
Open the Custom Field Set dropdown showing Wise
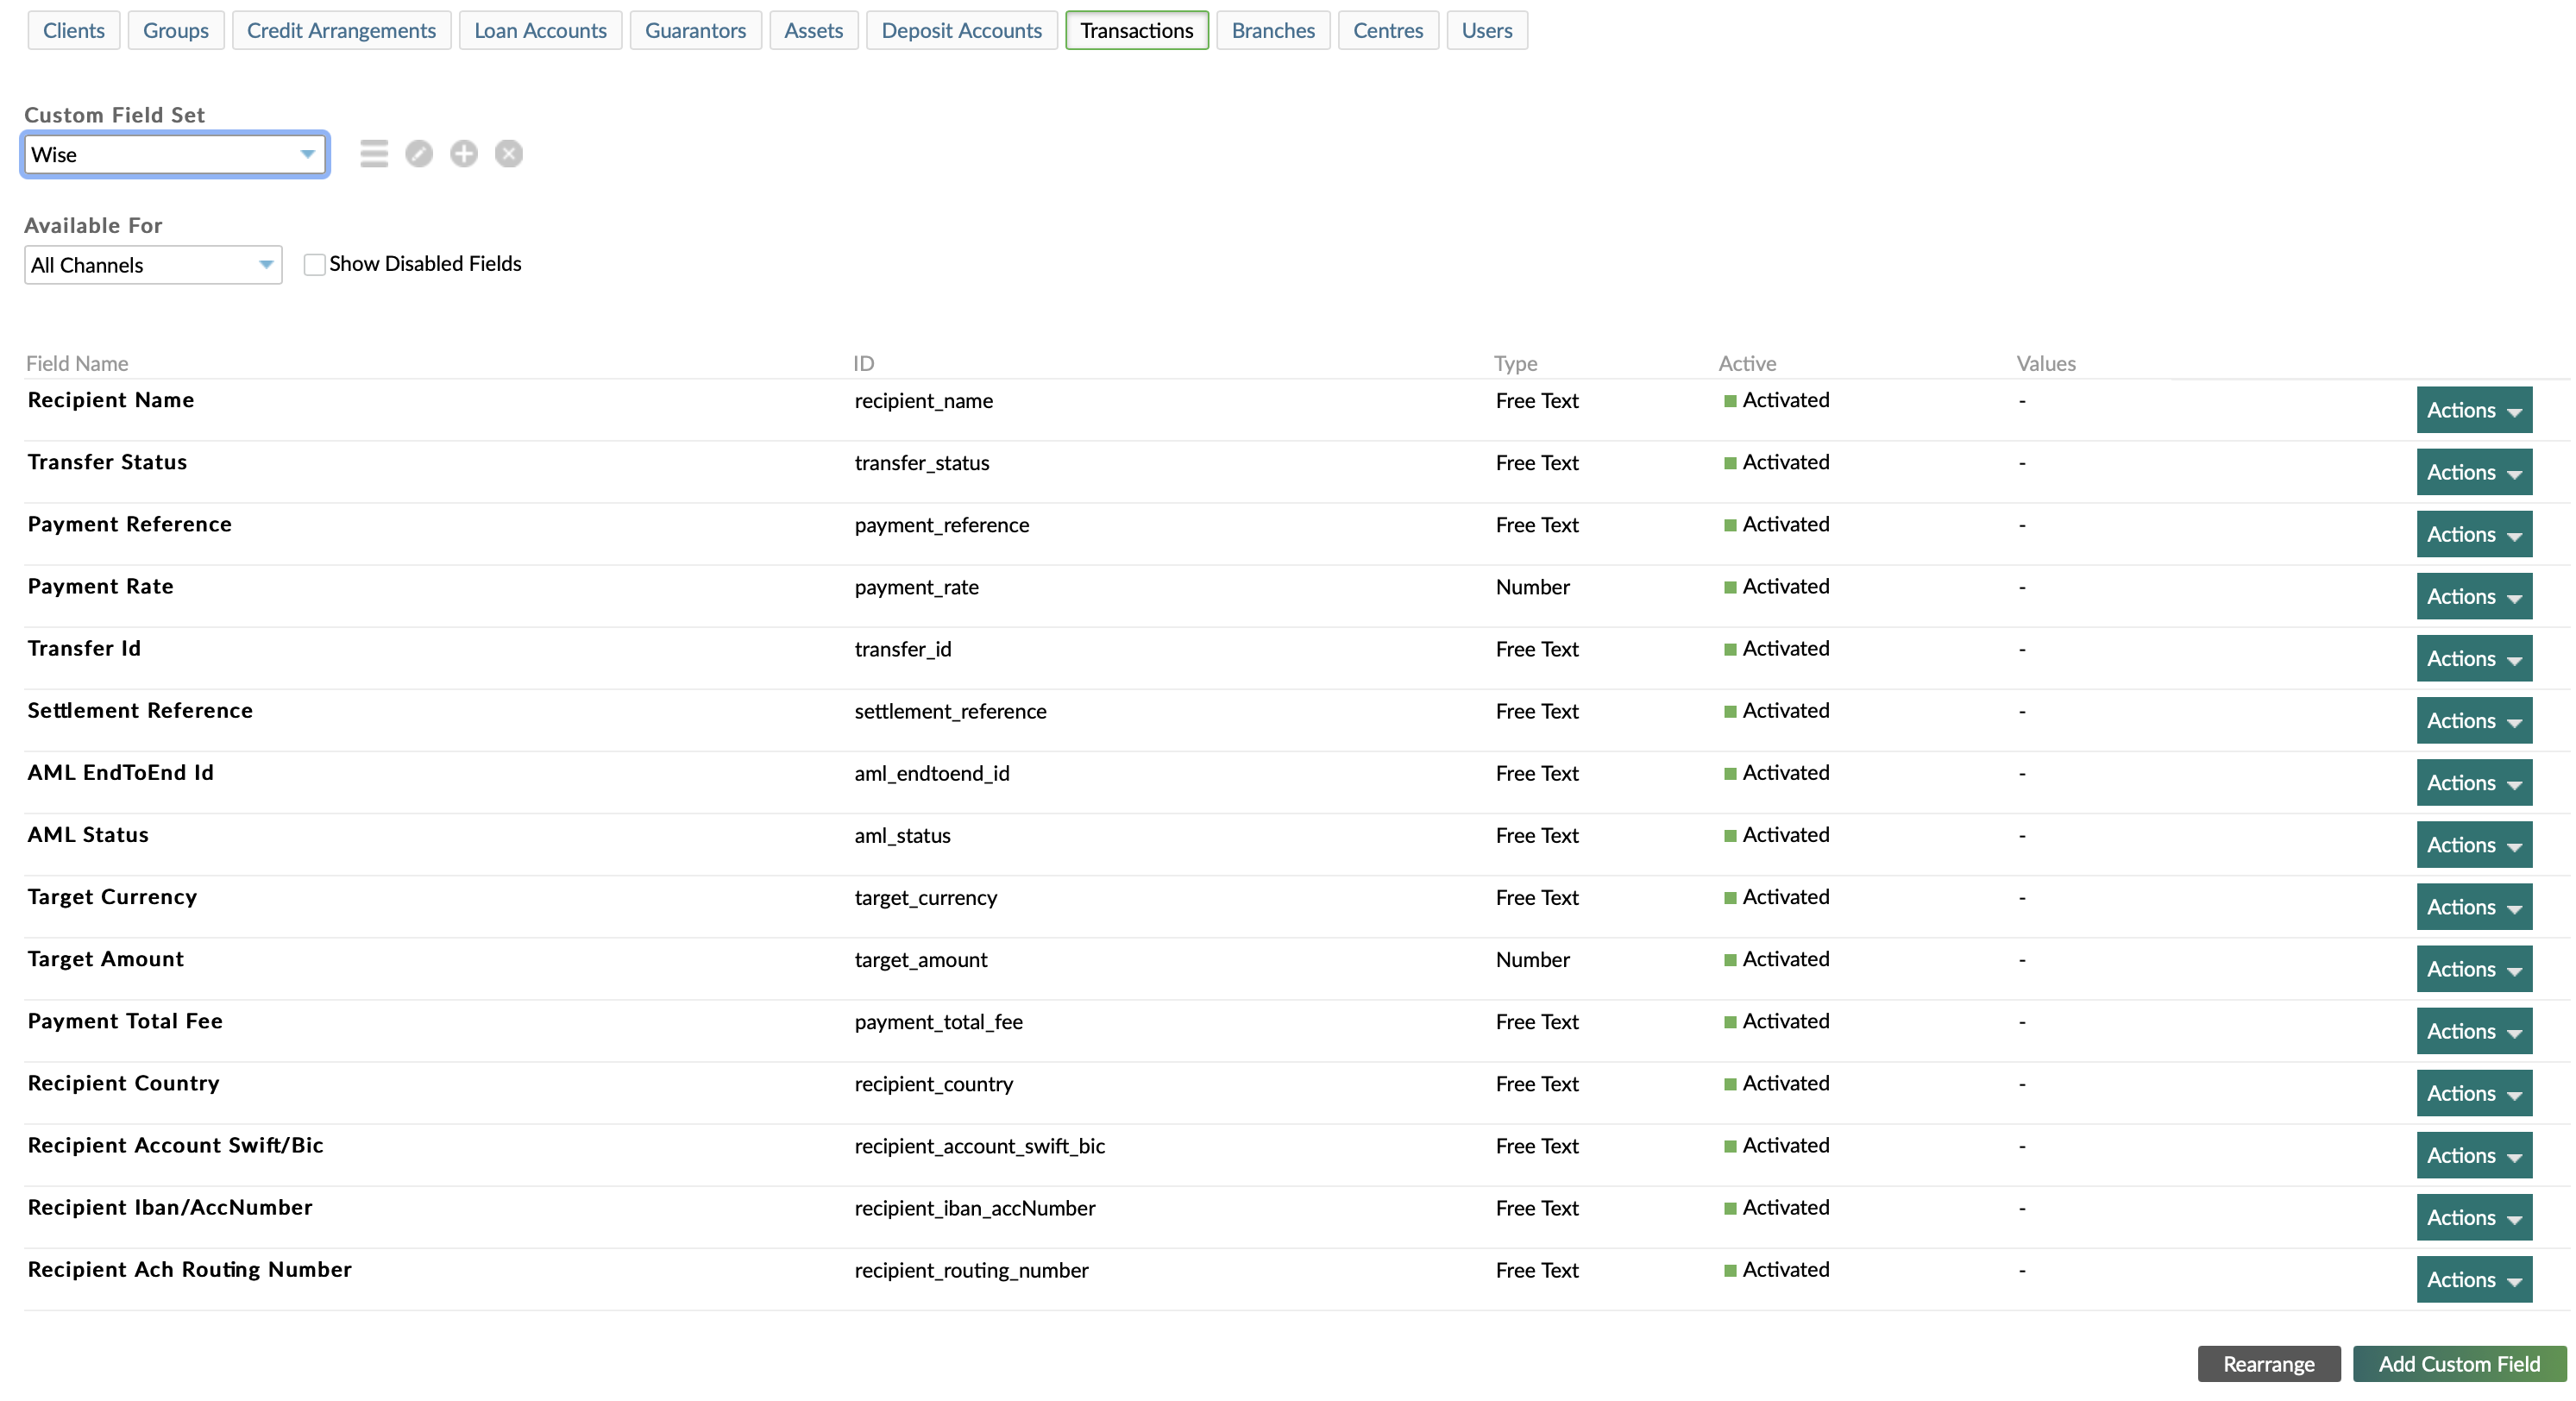click(x=175, y=155)
